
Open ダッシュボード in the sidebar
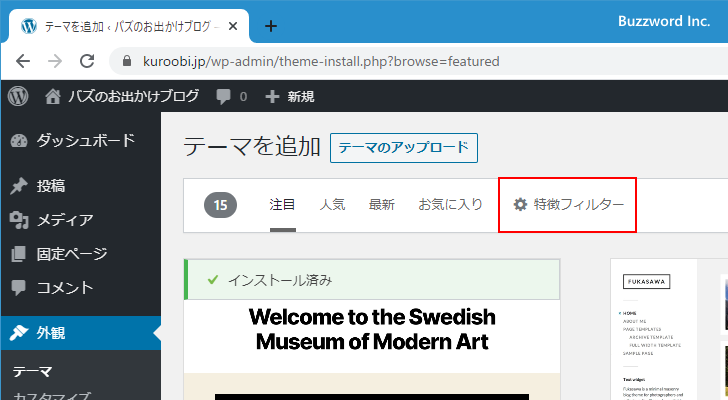(85, 141)
